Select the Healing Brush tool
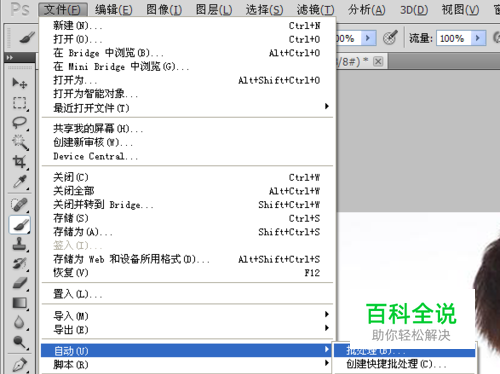Viewport: 500px width, 374px height. click(x=20, y=205)
